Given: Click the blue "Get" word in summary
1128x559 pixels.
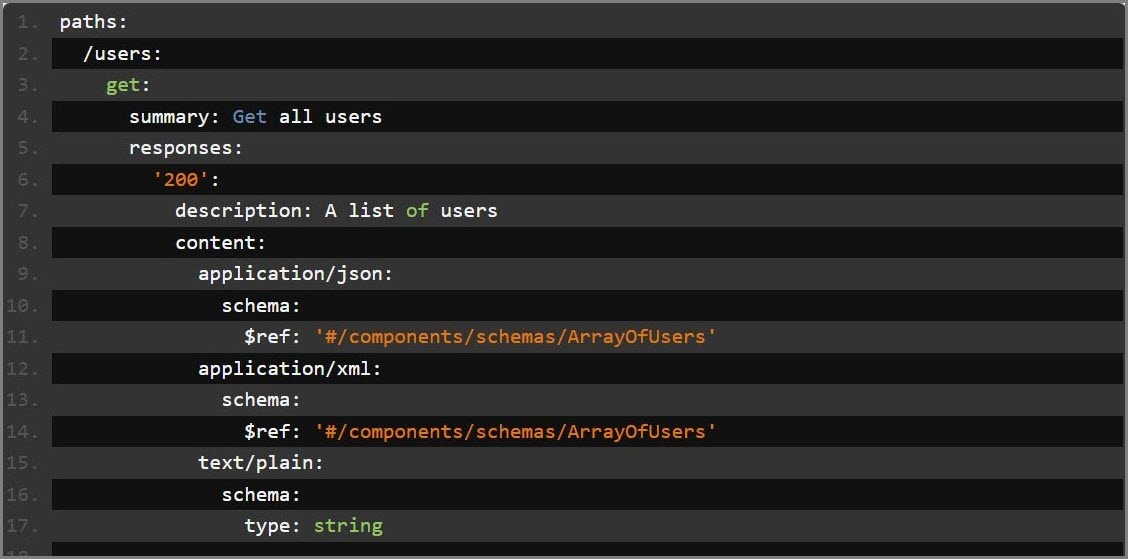Looking at the screenshot, I should tap(249, 116).
